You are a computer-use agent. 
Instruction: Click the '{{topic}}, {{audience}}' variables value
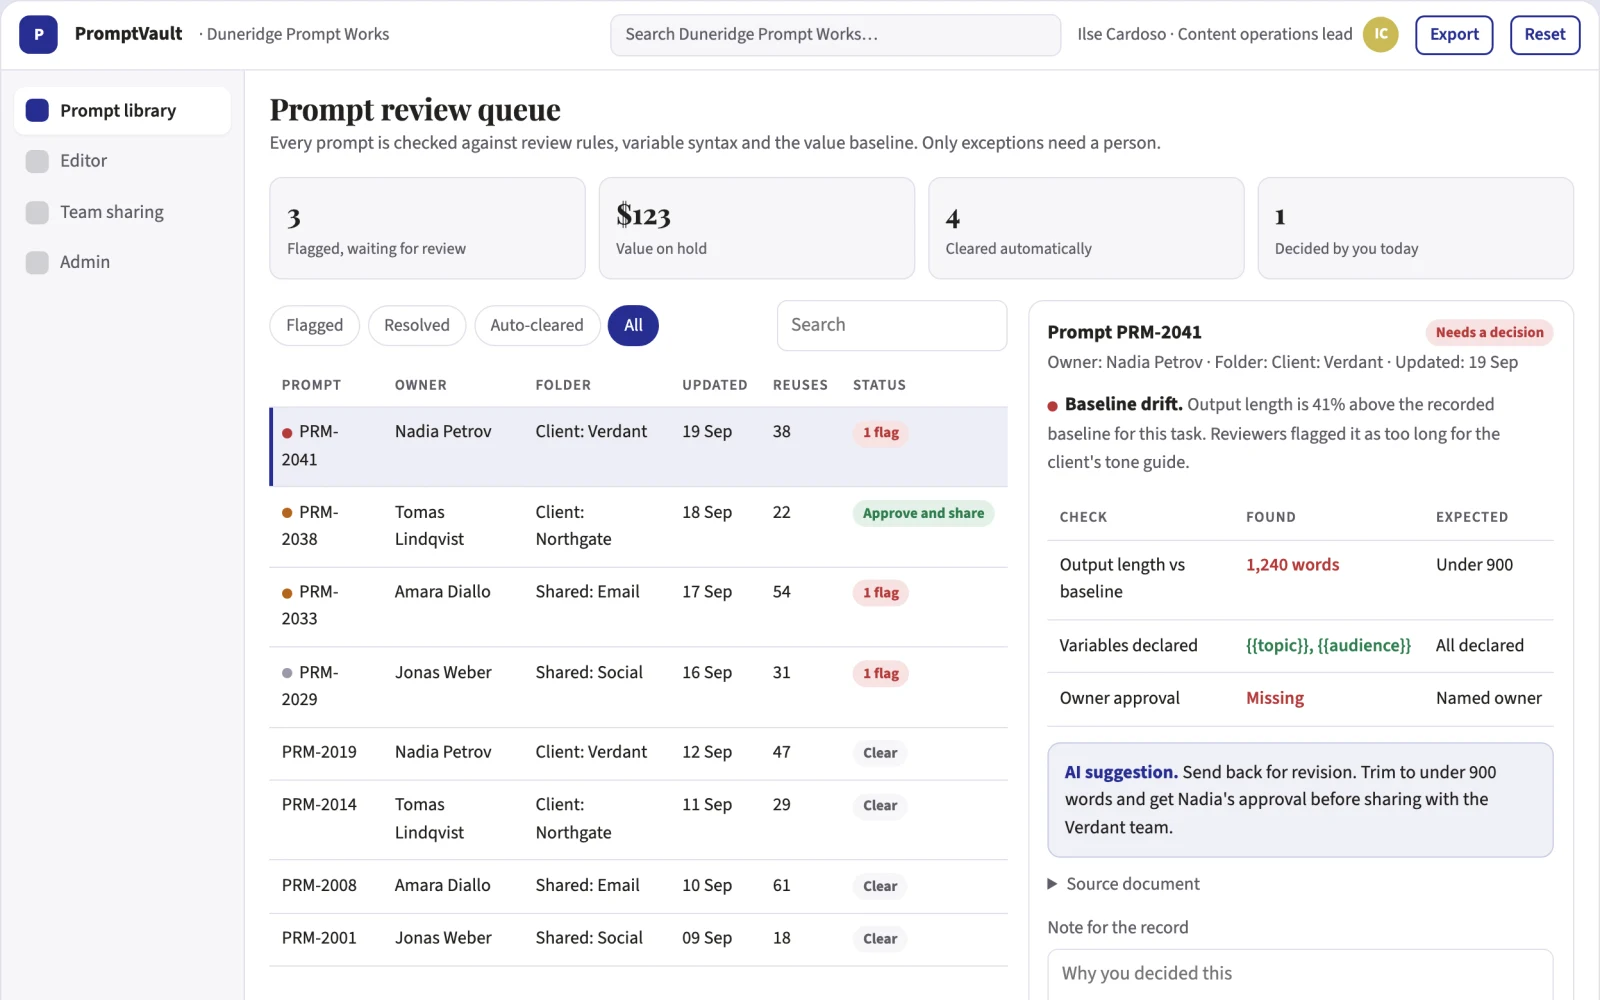coord(1328,646)
